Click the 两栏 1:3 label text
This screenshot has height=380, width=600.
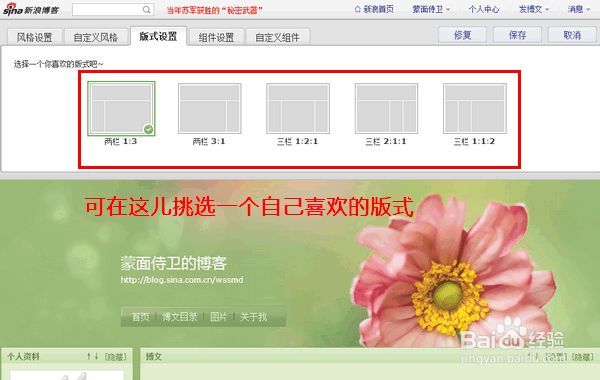pos(121,142)
